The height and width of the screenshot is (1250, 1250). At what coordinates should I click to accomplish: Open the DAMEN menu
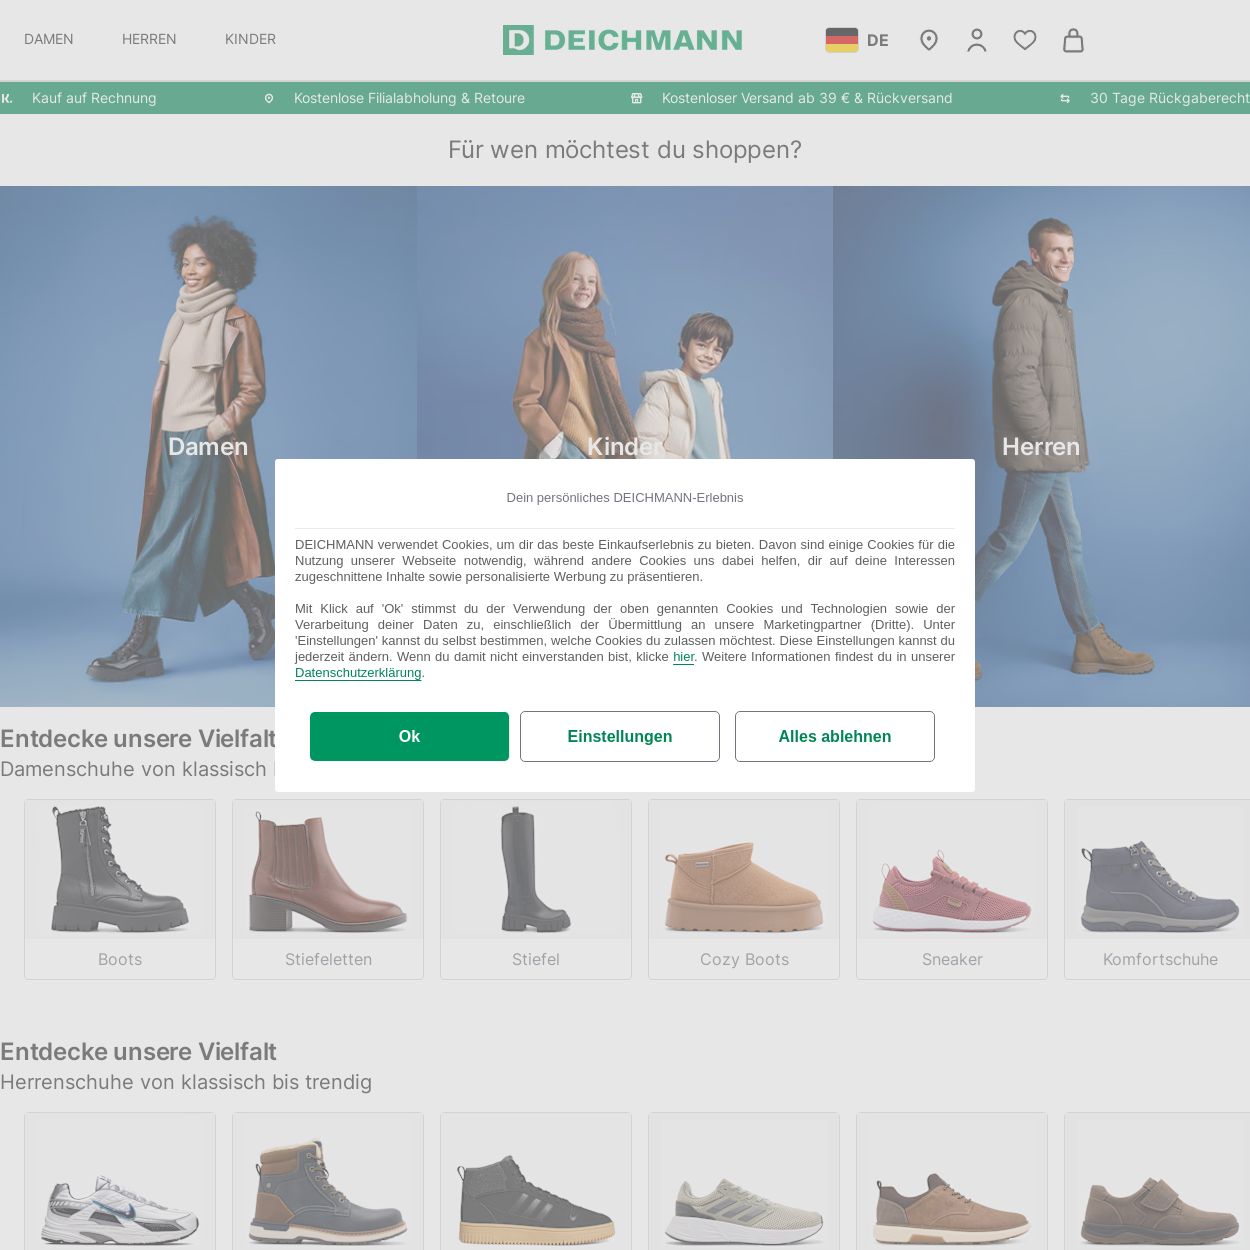pos(49,39)
